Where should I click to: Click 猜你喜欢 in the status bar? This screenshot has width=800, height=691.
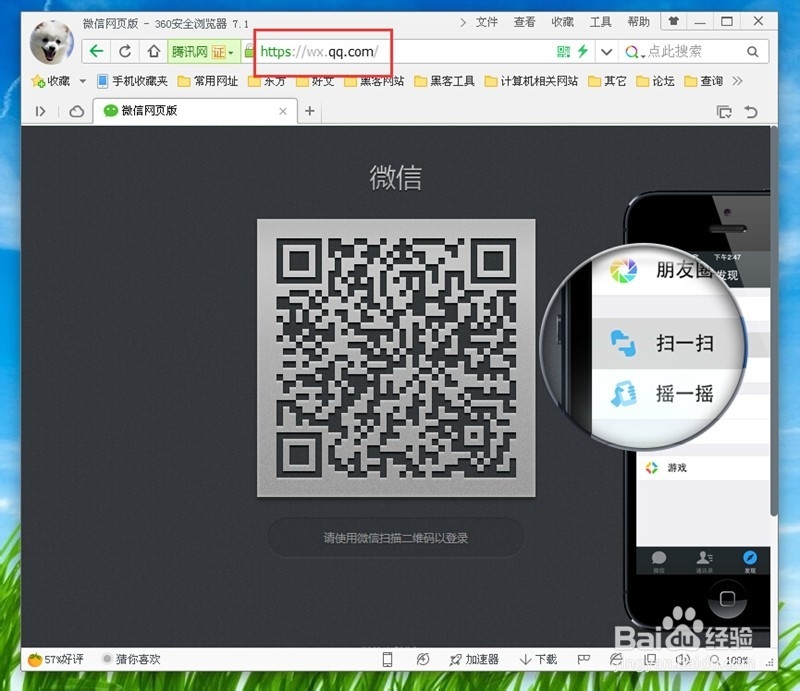click(132, 659)
